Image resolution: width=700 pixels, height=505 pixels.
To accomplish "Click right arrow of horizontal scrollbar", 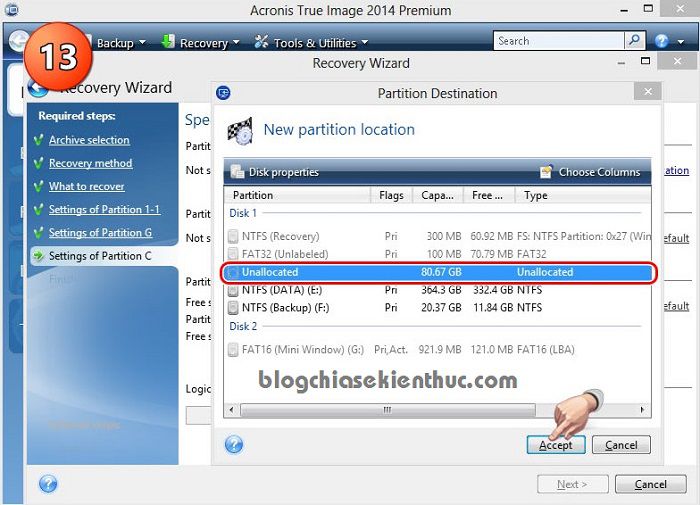I will tap(642, 409).
